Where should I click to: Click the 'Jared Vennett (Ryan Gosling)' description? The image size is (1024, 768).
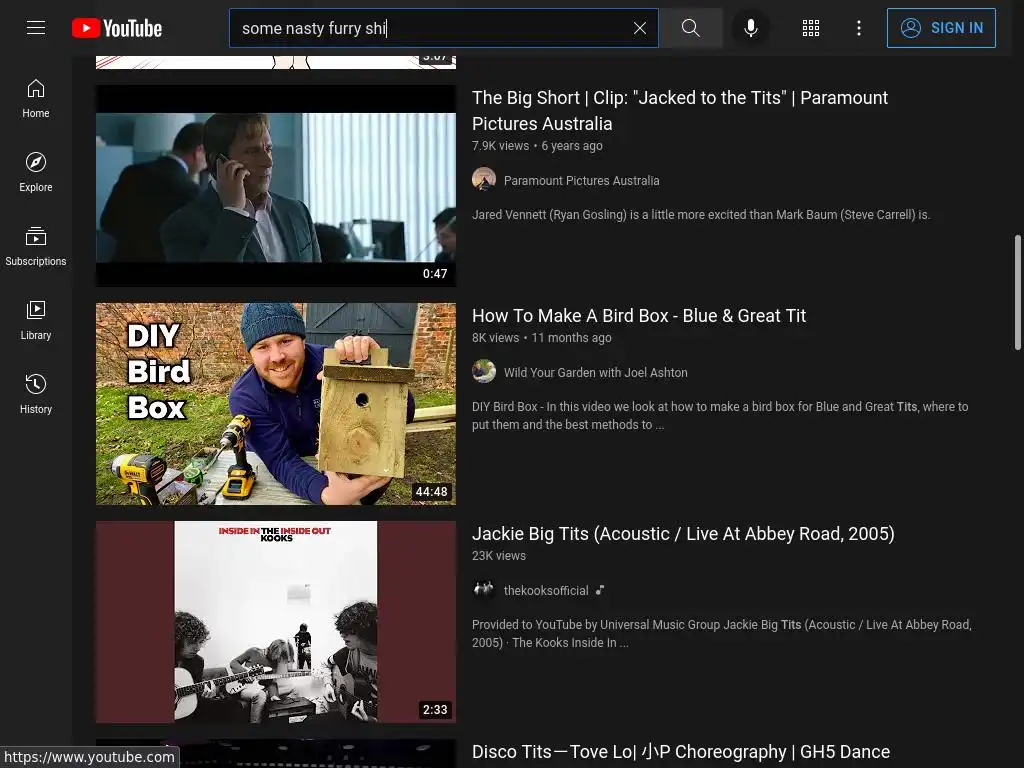(701, 215)
